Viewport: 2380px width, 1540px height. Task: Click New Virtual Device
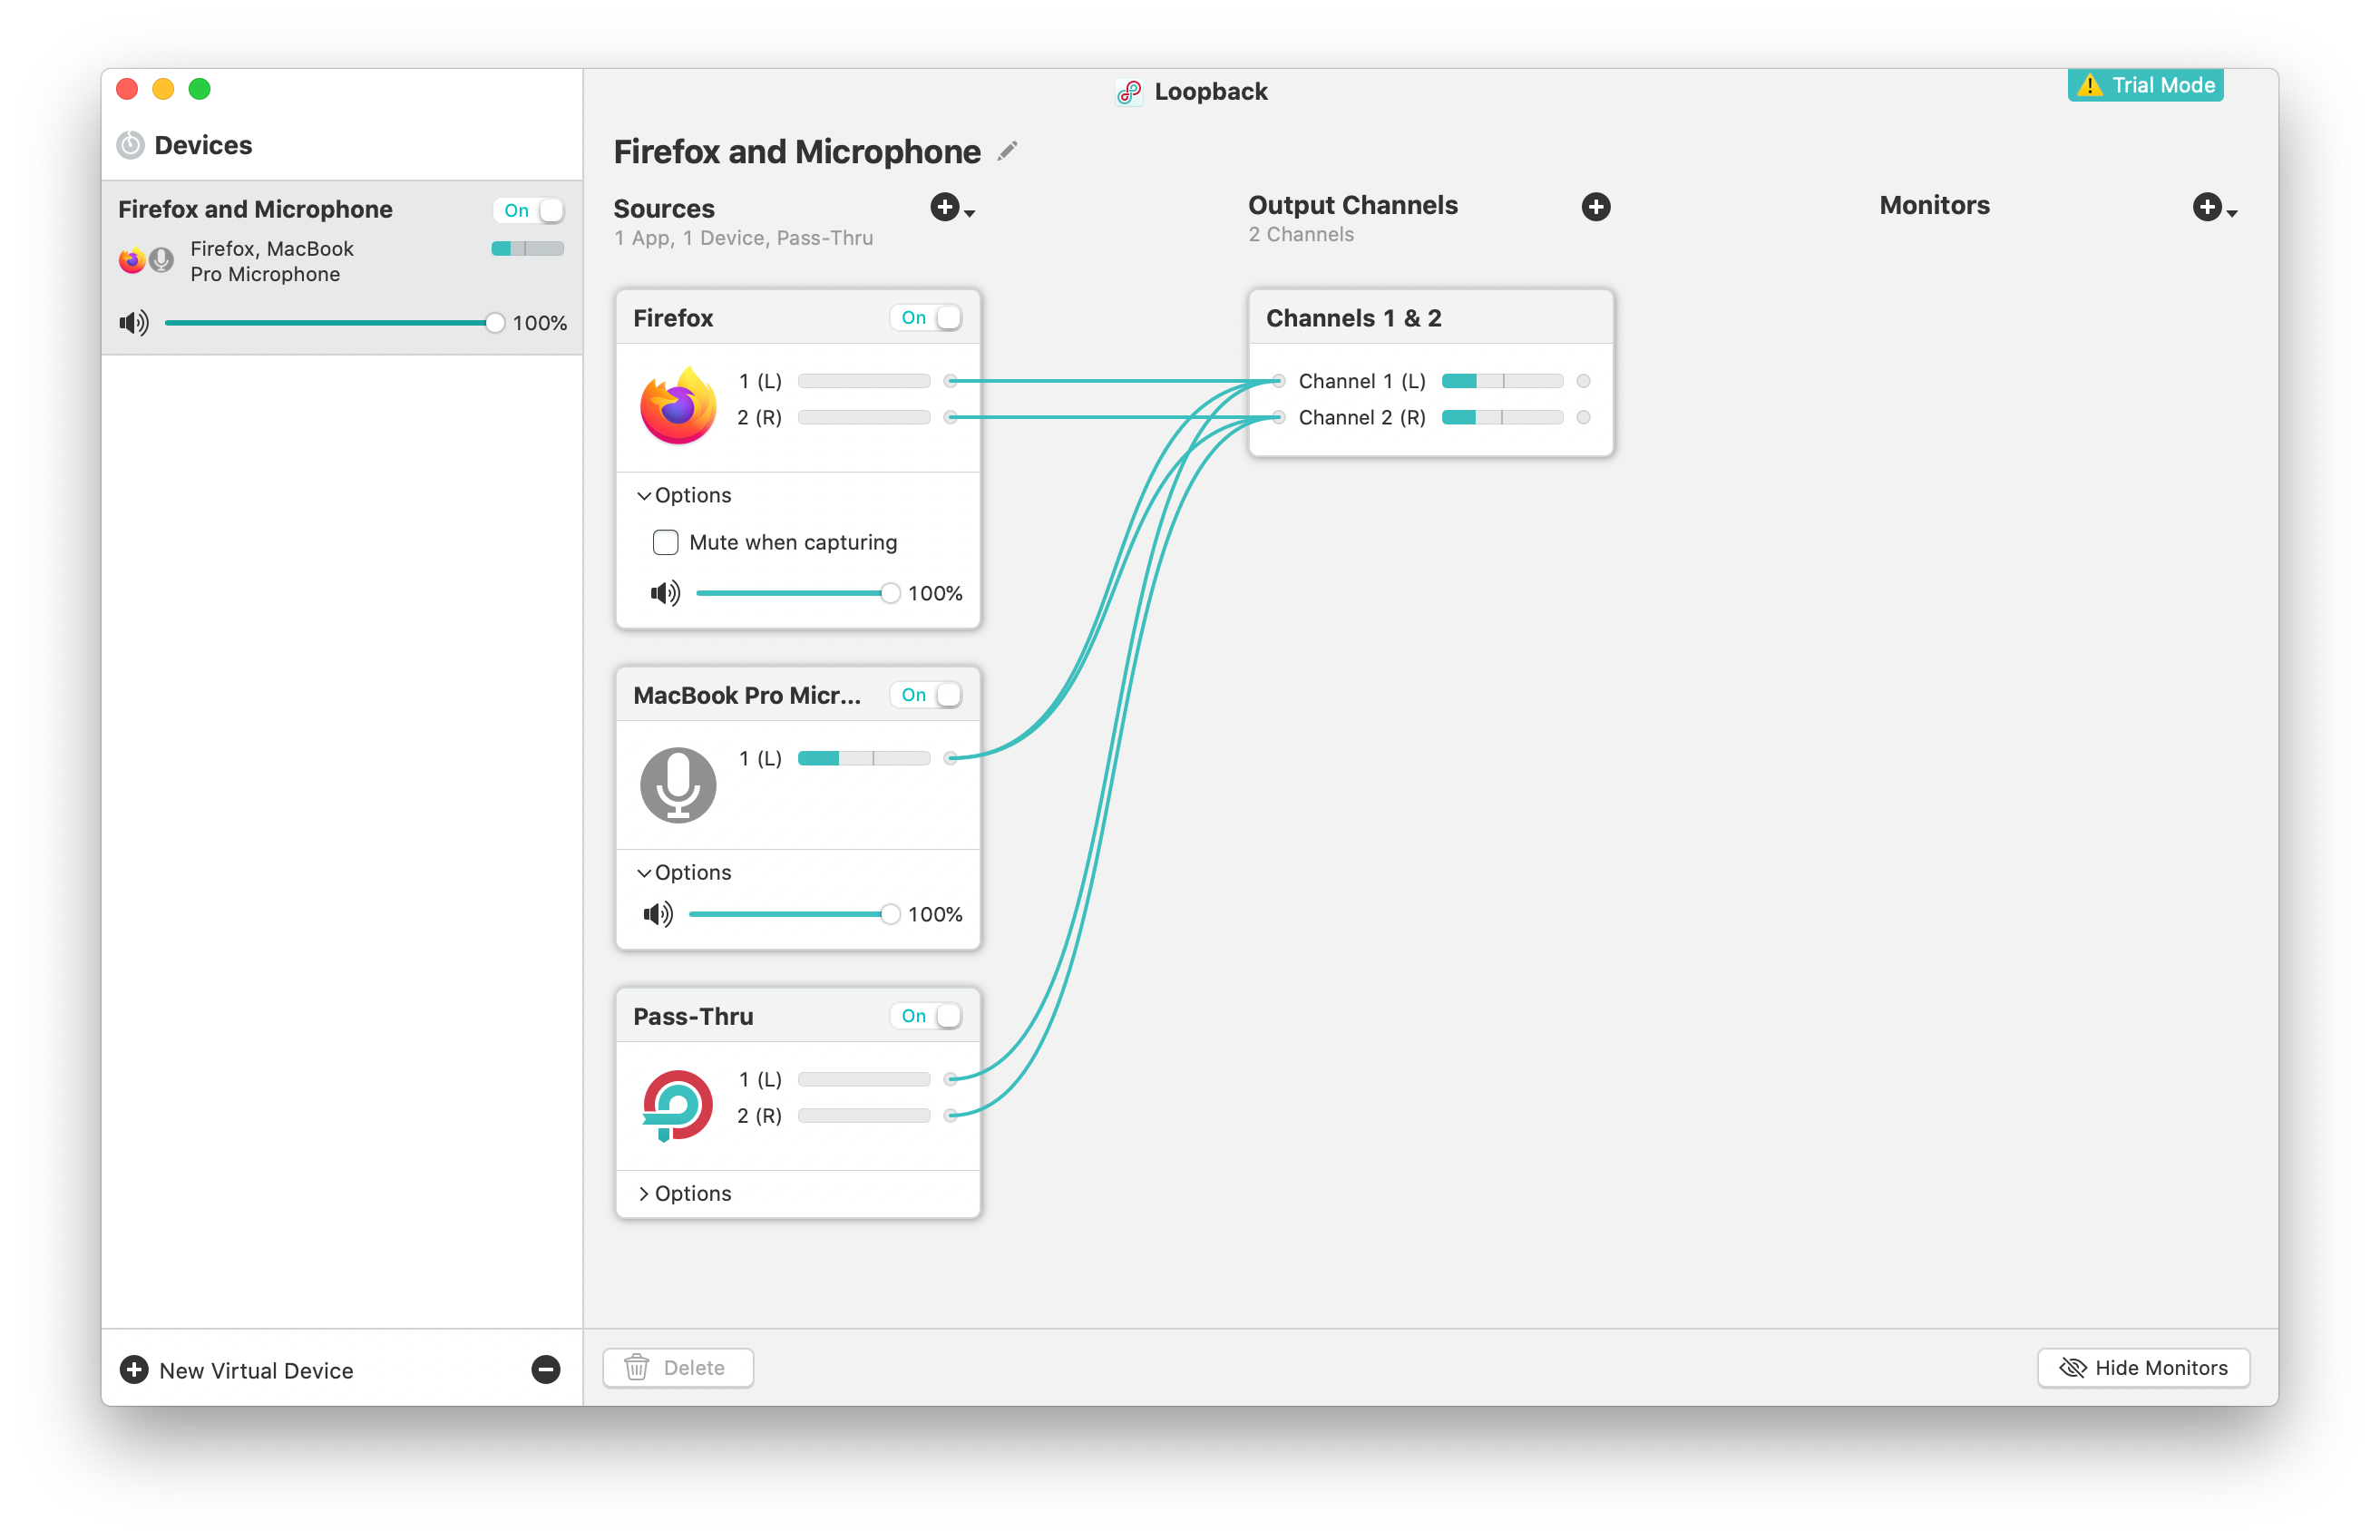238,1370
